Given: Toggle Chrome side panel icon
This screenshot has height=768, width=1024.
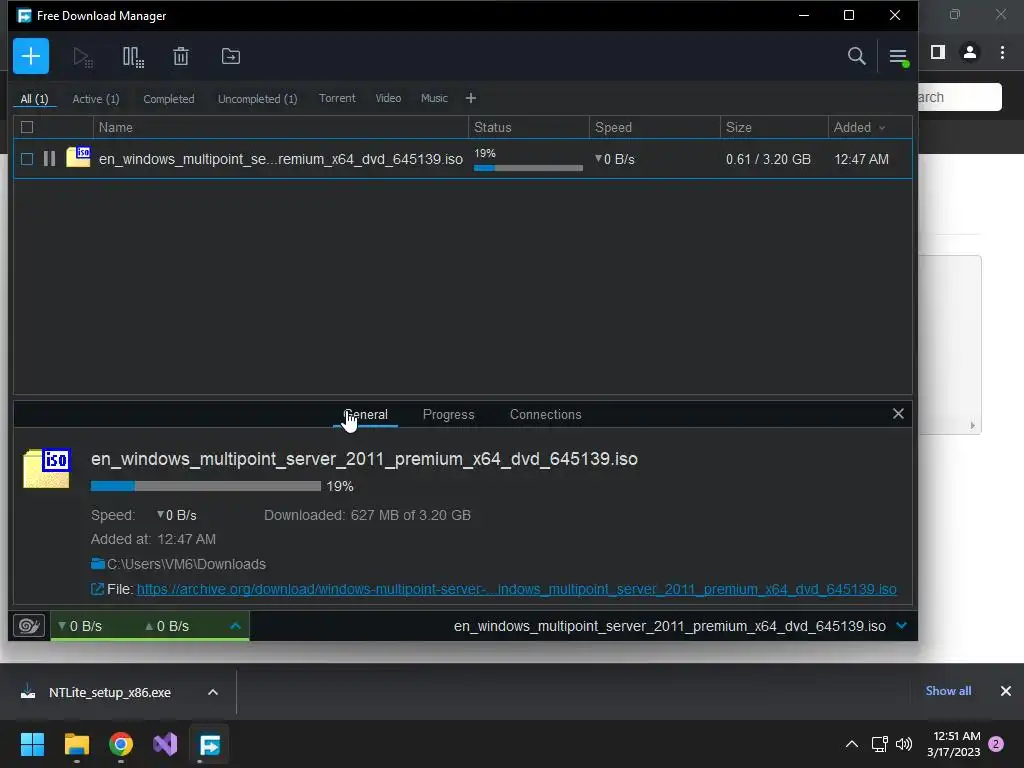Looking at the screenshot, I should point(938,52).
